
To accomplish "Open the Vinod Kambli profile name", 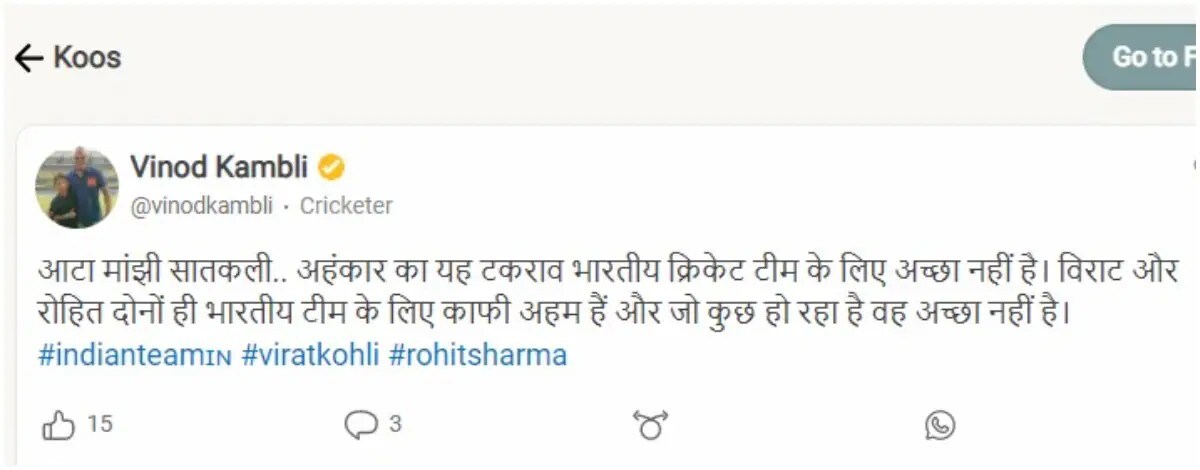I will click(219, 167).
